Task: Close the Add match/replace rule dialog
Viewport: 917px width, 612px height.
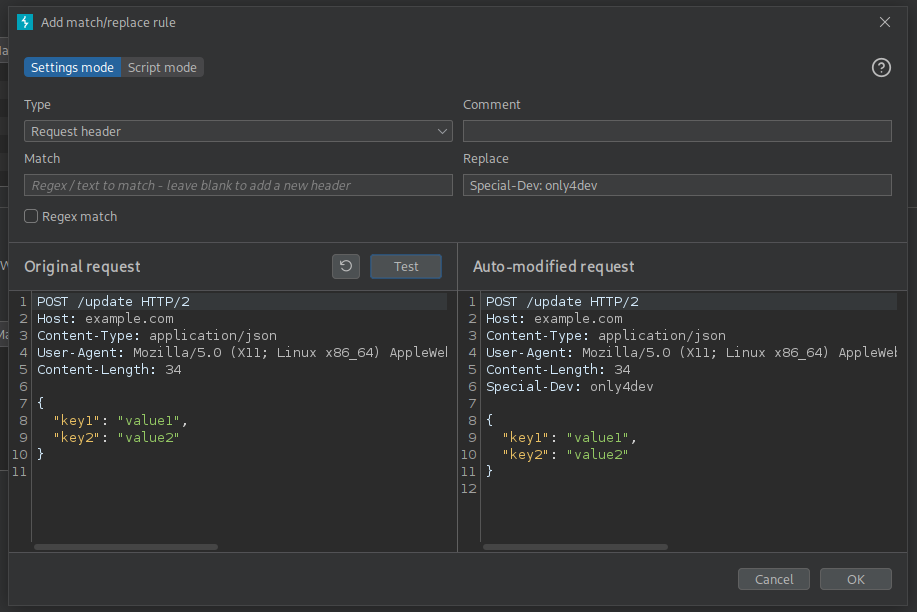Action: 884,22
